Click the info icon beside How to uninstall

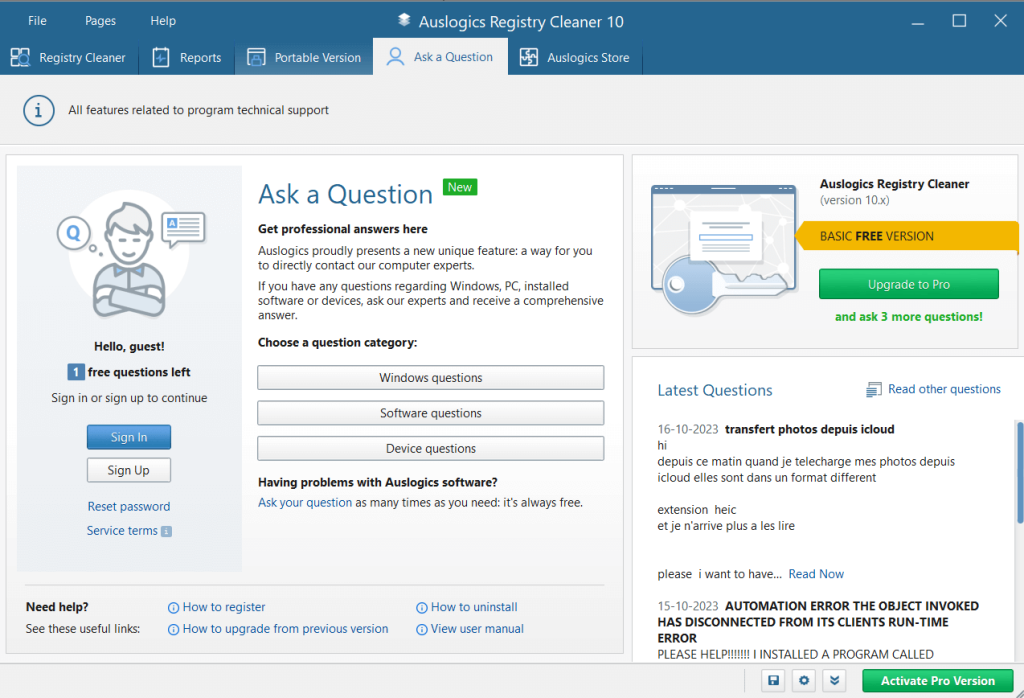(422, 608)
